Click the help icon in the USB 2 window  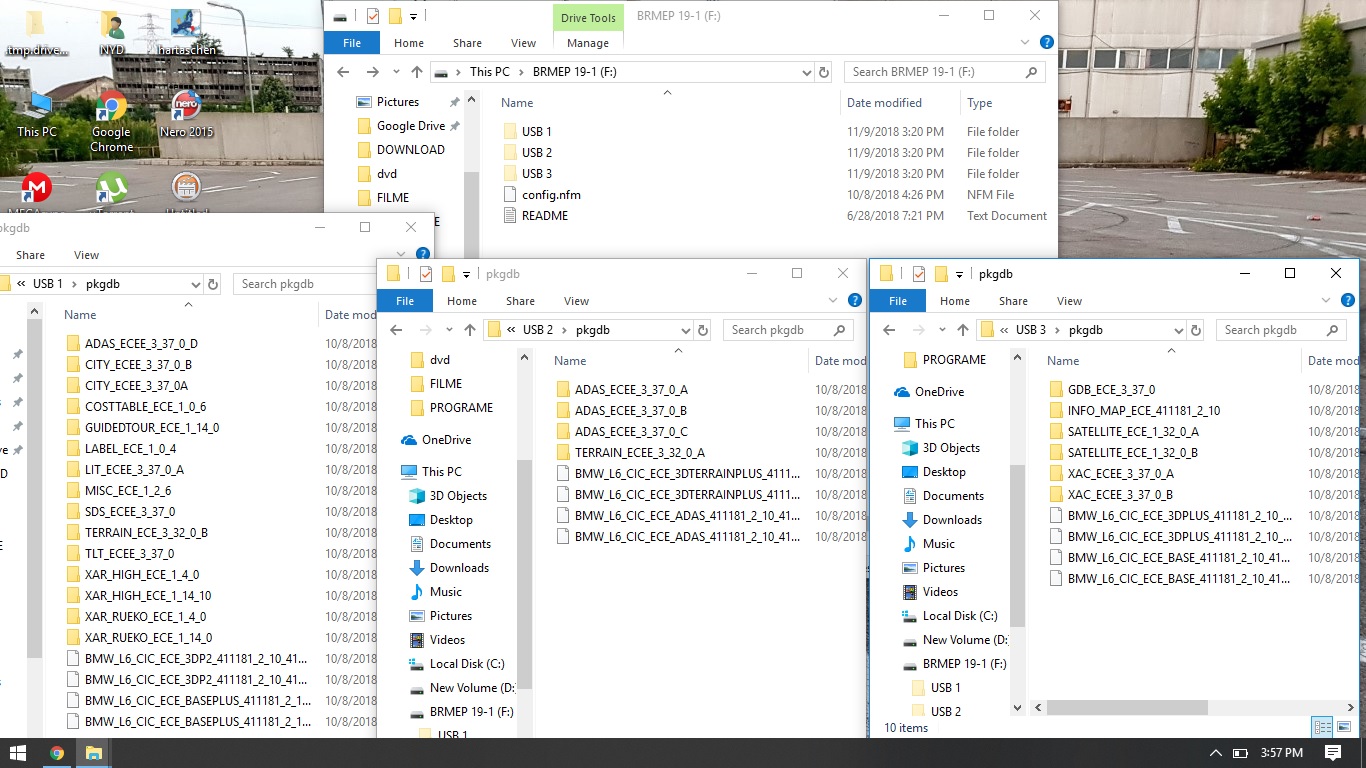(854, 300)
